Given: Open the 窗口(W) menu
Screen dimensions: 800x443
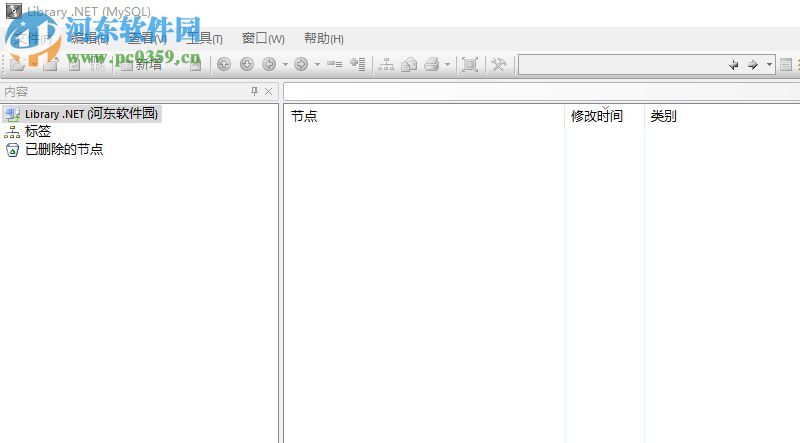Looking at the screenshot, I should pyautogui.click(x=263, y=39).
